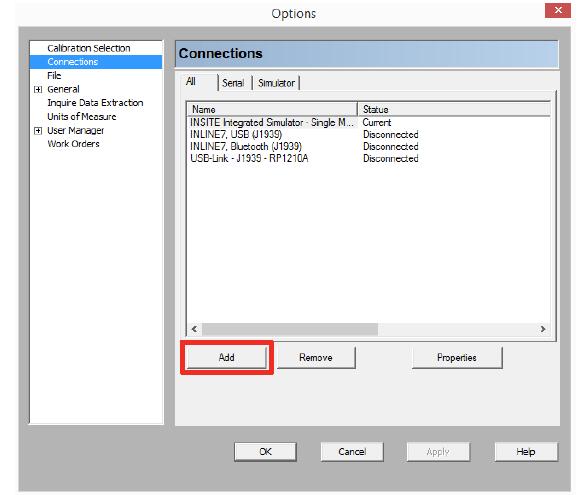Switch to the Simulator tab

pos(276,83)
